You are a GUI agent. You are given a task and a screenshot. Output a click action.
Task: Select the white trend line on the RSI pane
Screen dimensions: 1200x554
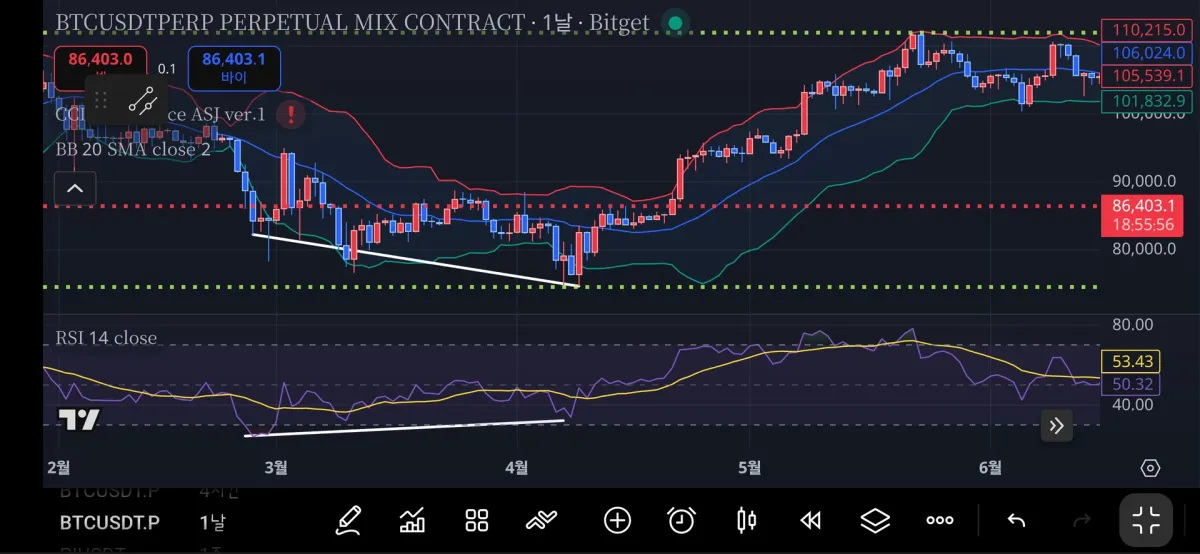pyautogui.click(x=405, y=428)
